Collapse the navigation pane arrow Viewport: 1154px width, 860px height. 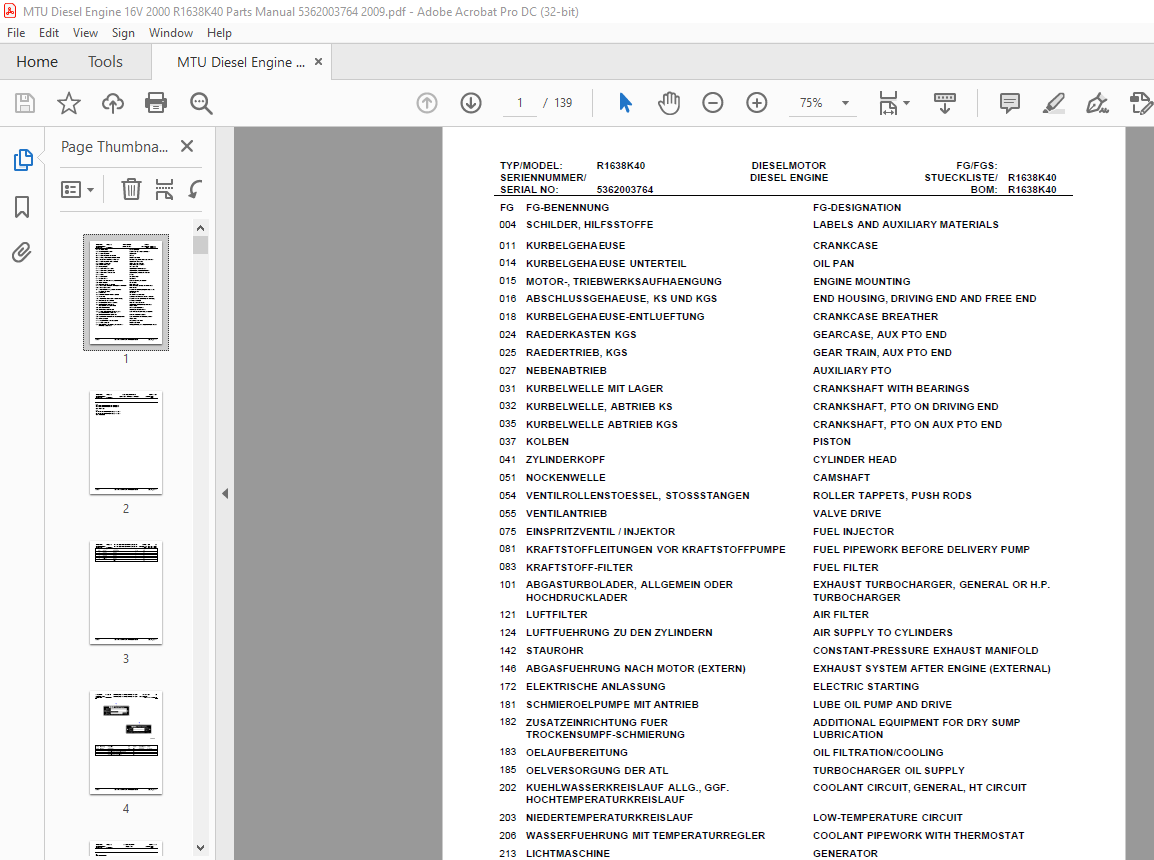tap(225, 494)
